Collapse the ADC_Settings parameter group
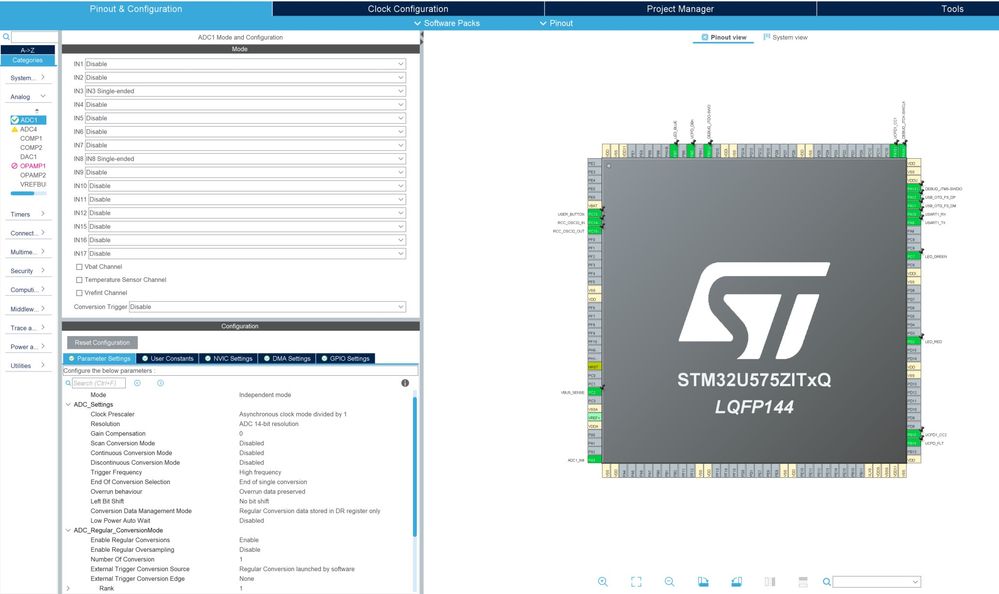 (x=68, y=405)
